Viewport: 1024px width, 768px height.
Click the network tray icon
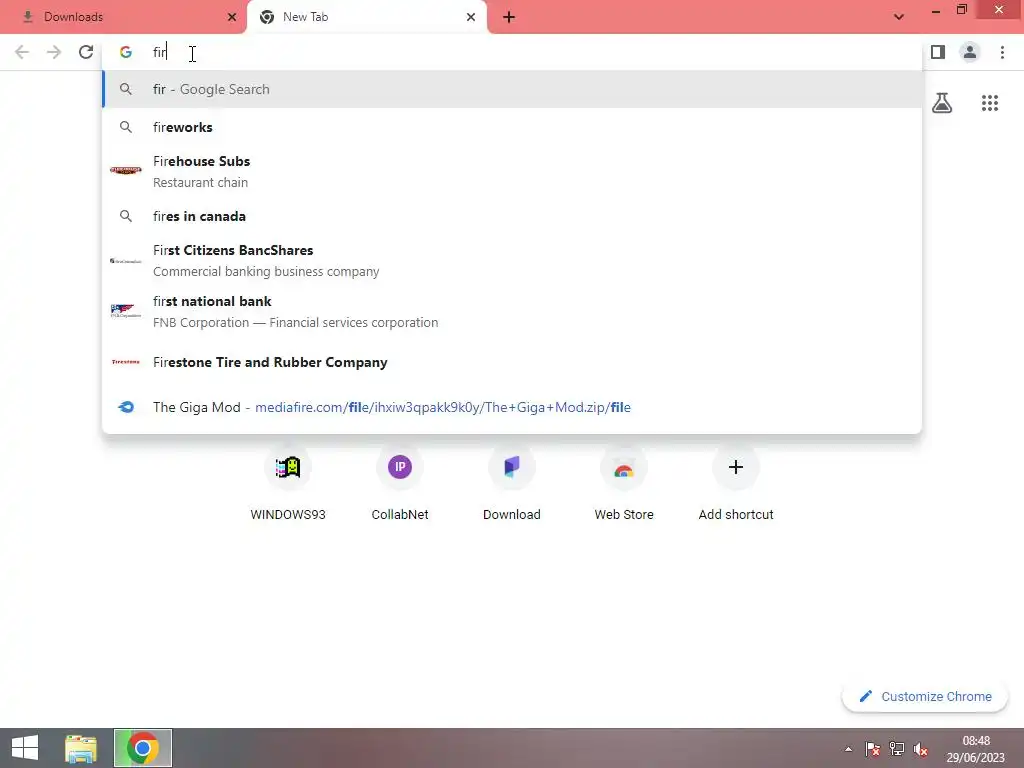[x=897, y=749]
